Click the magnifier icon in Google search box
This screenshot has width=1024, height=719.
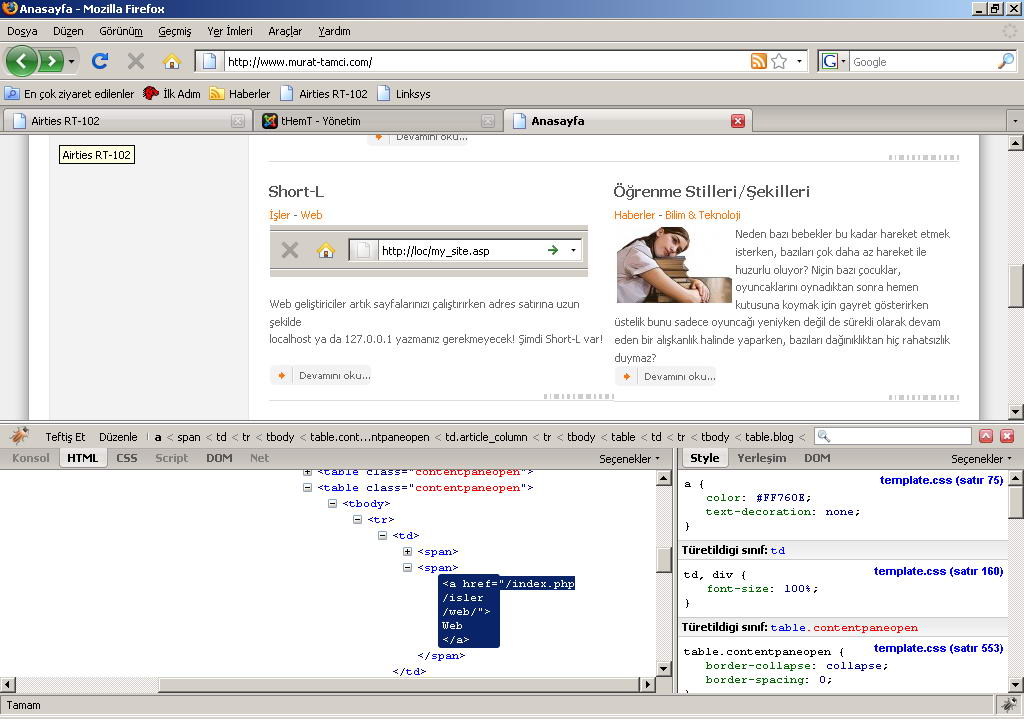coord(1005,61)
